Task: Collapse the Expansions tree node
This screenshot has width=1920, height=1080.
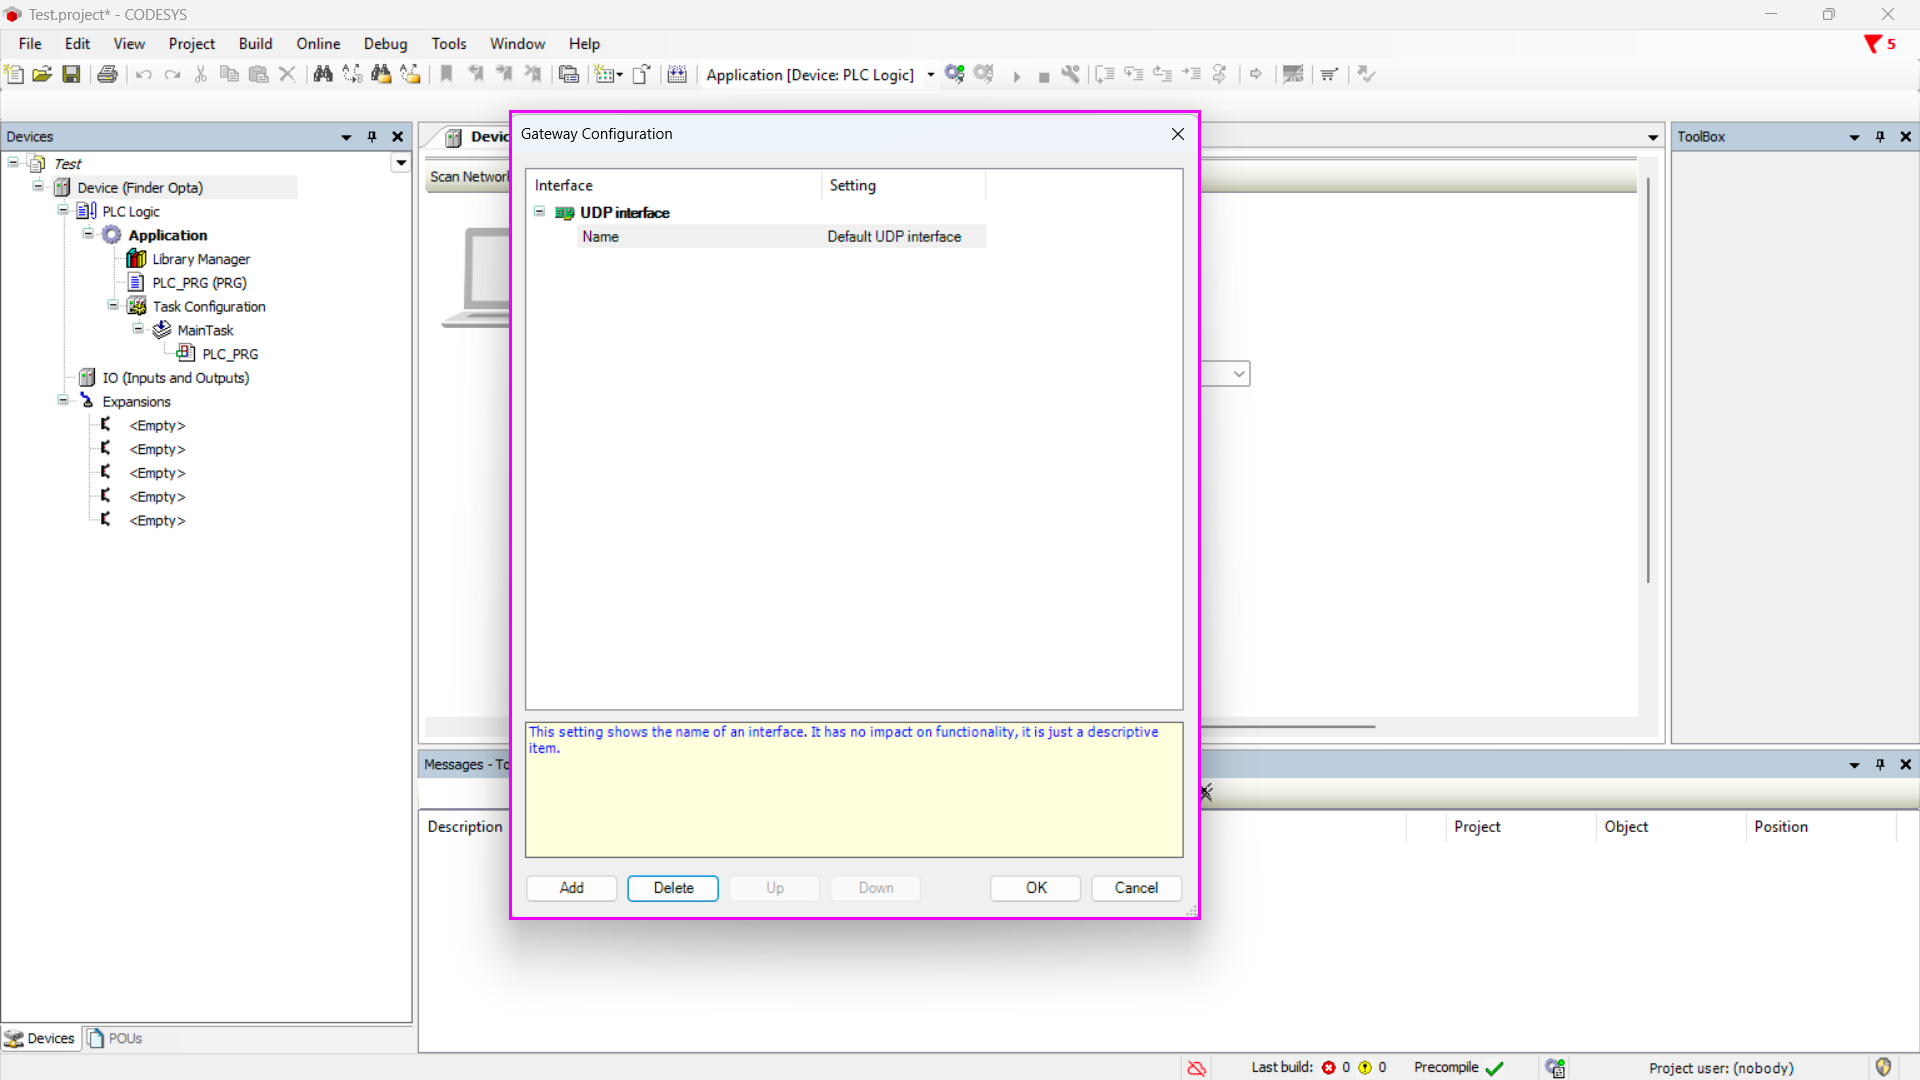Action: (x=63, y=401)
